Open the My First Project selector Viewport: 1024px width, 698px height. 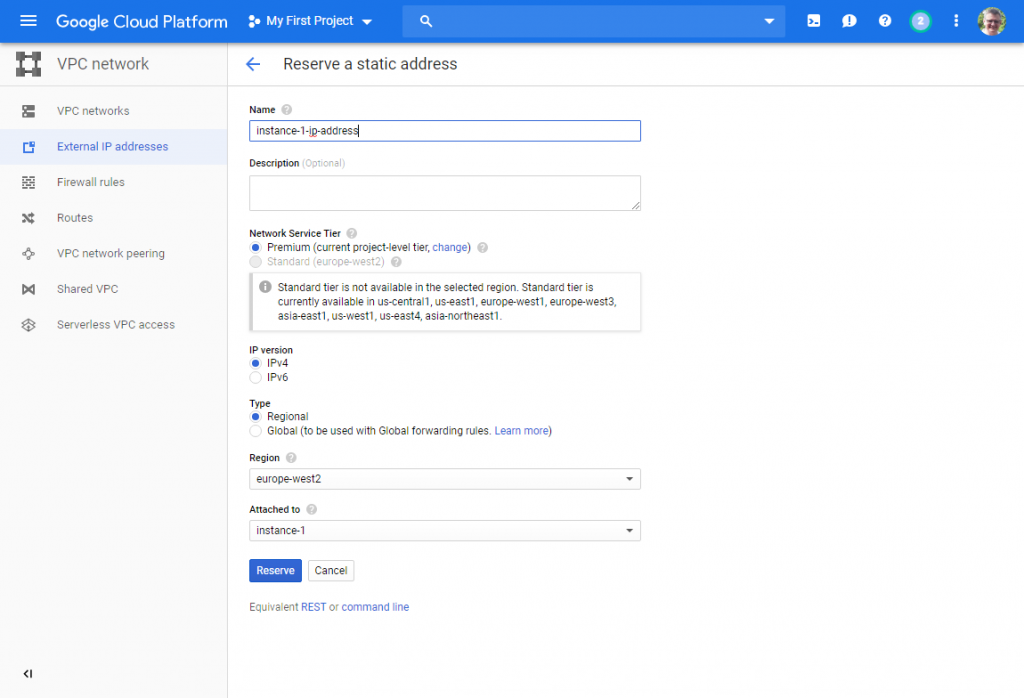point(310,22)
